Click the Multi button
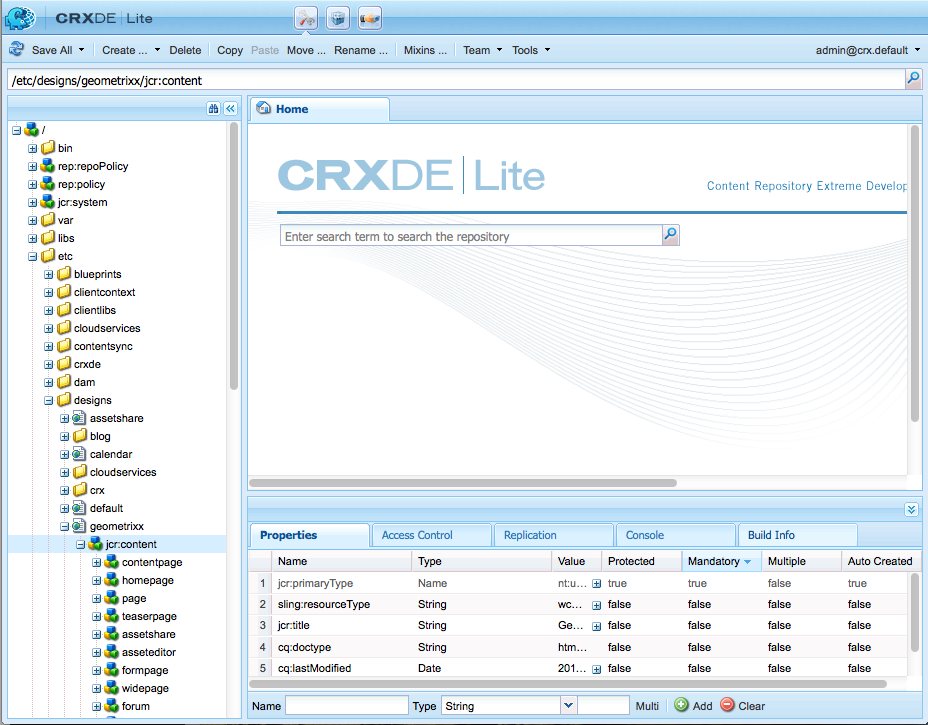The height and width of the screenshot is (725, 928). [x=647, y=705]
